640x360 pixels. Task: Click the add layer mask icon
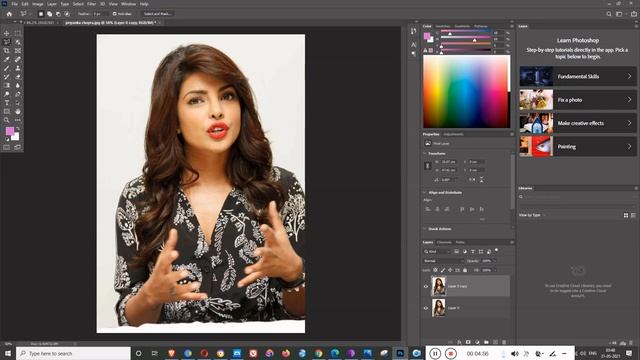(468, 342)
